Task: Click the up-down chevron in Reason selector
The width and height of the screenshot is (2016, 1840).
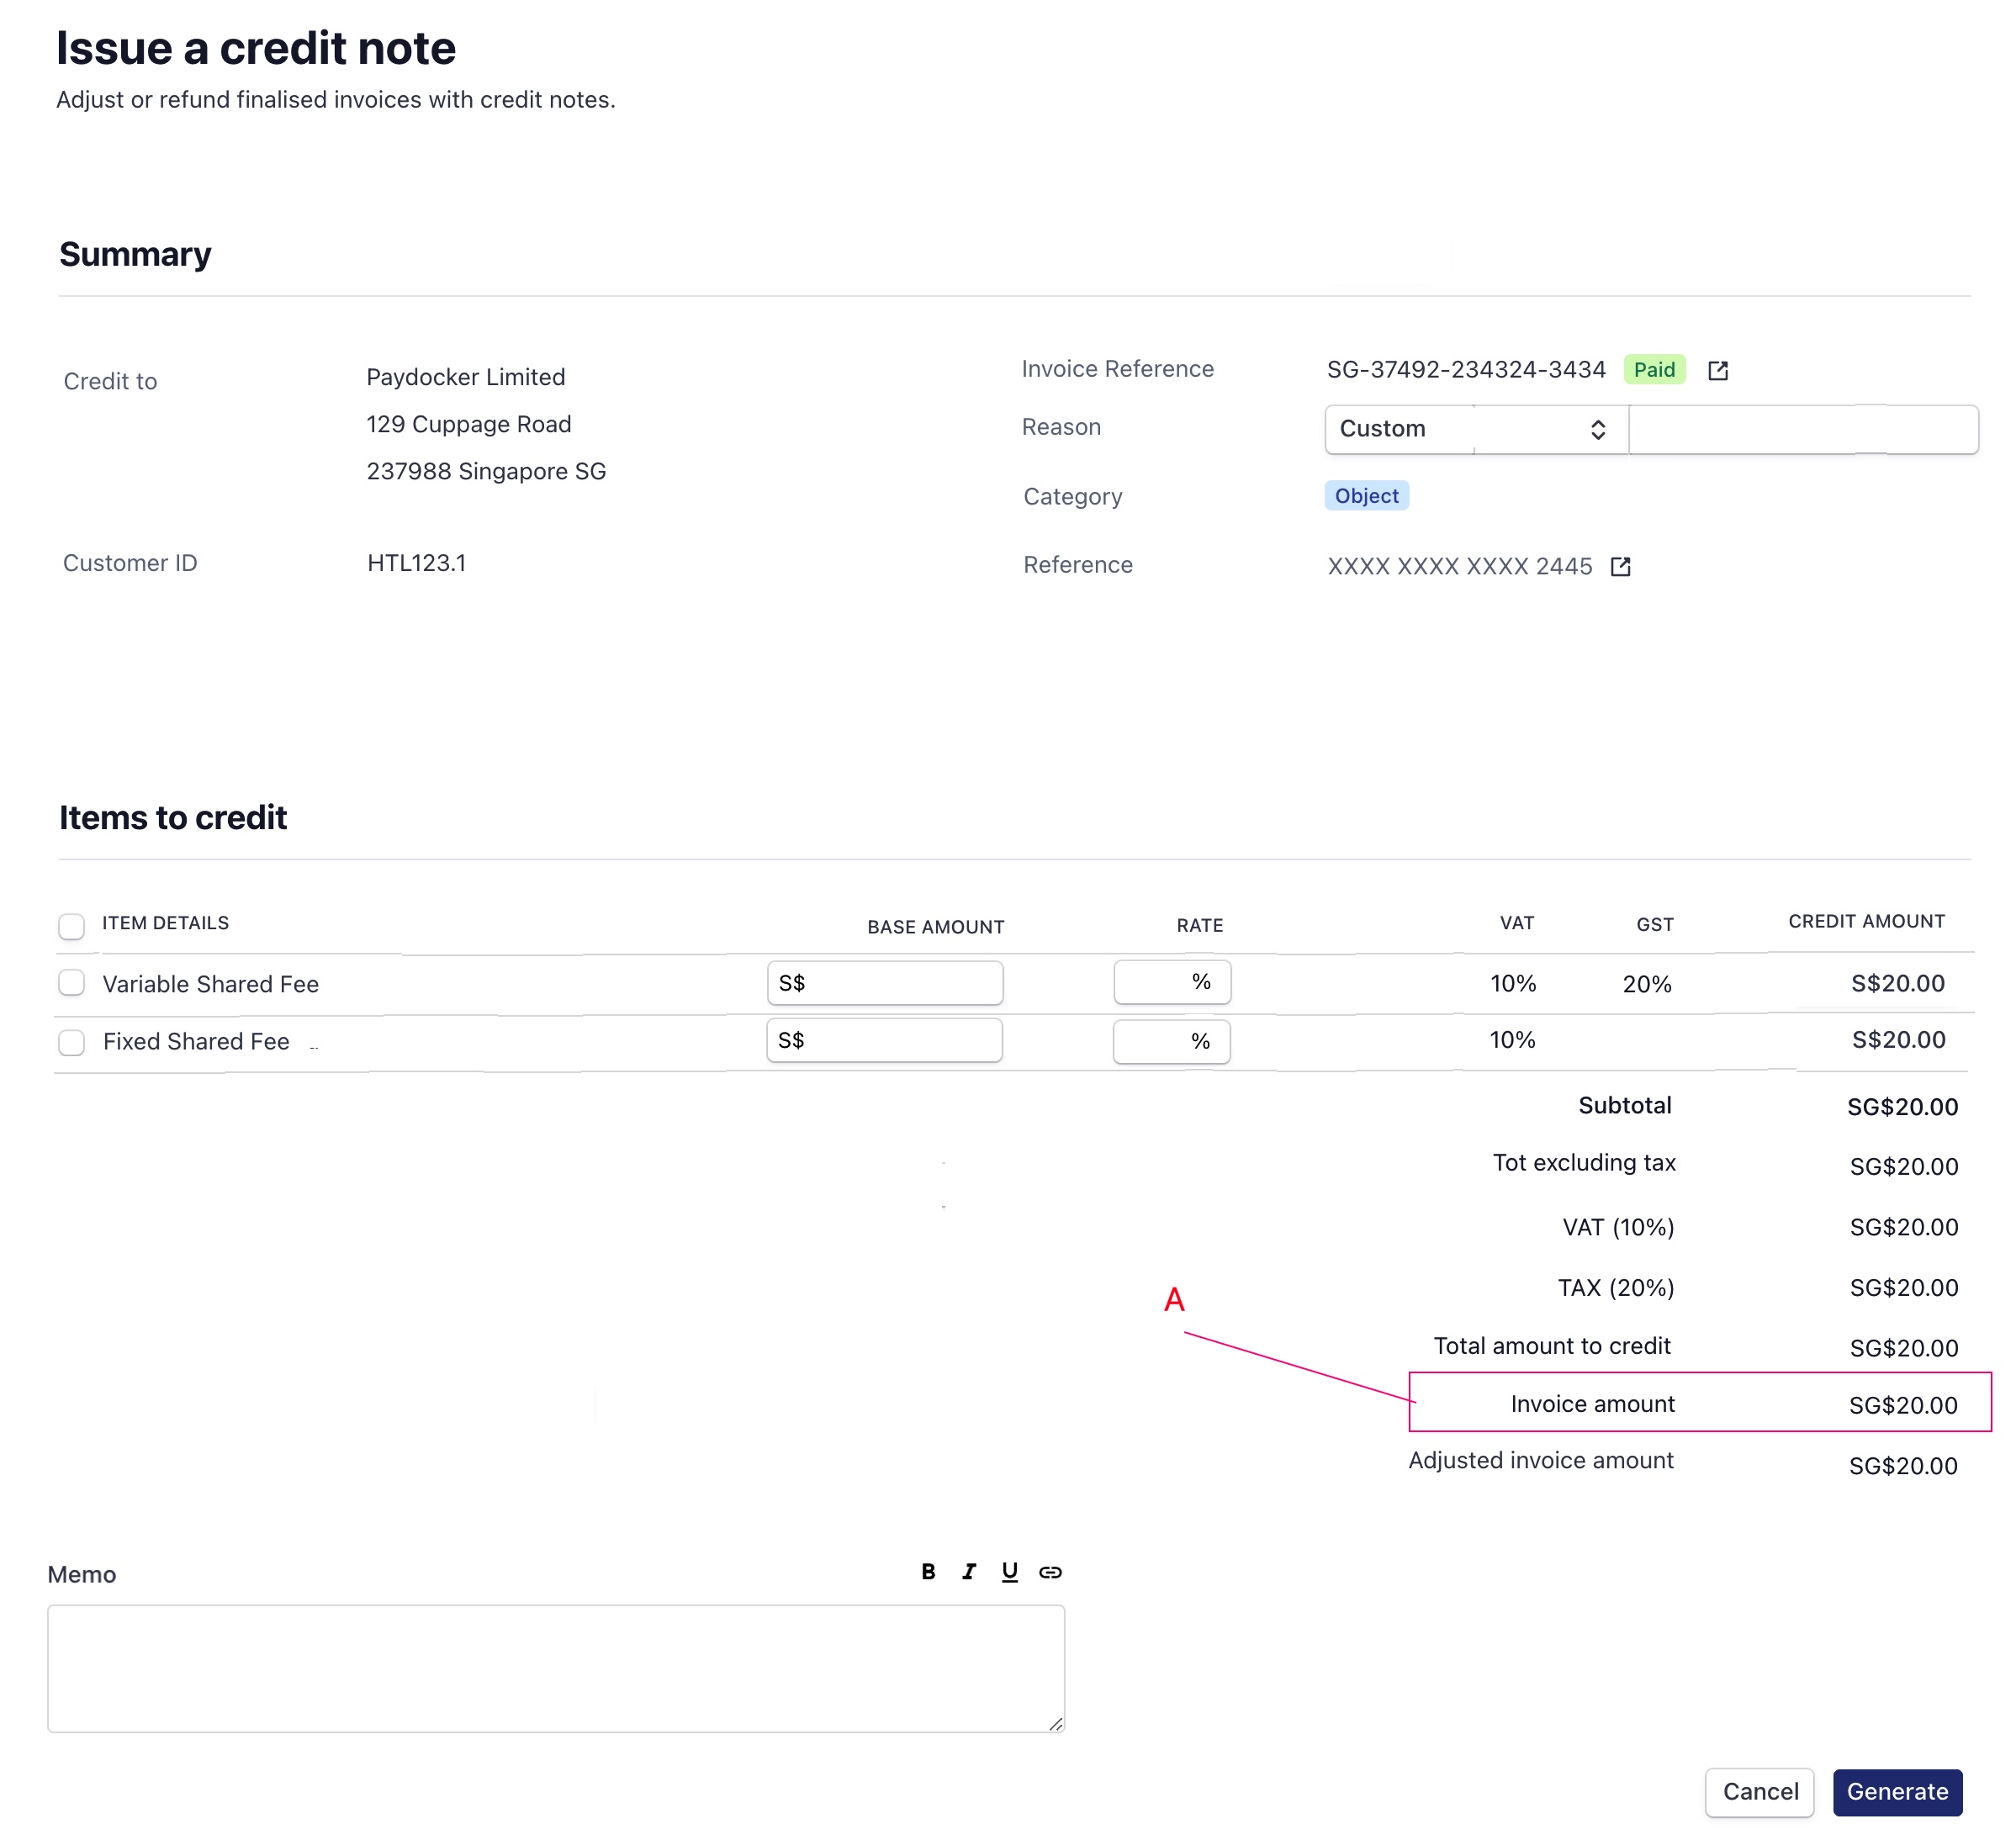Action: [x=1597, y=429]
